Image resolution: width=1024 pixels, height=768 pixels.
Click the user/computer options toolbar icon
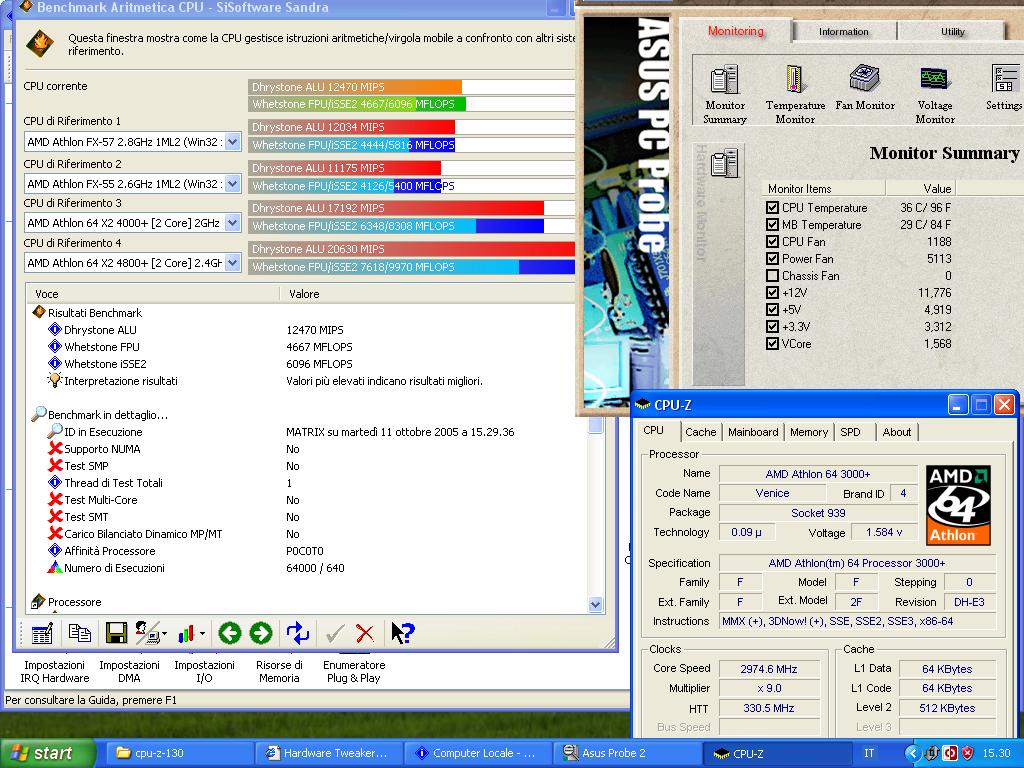coord(147,633)
